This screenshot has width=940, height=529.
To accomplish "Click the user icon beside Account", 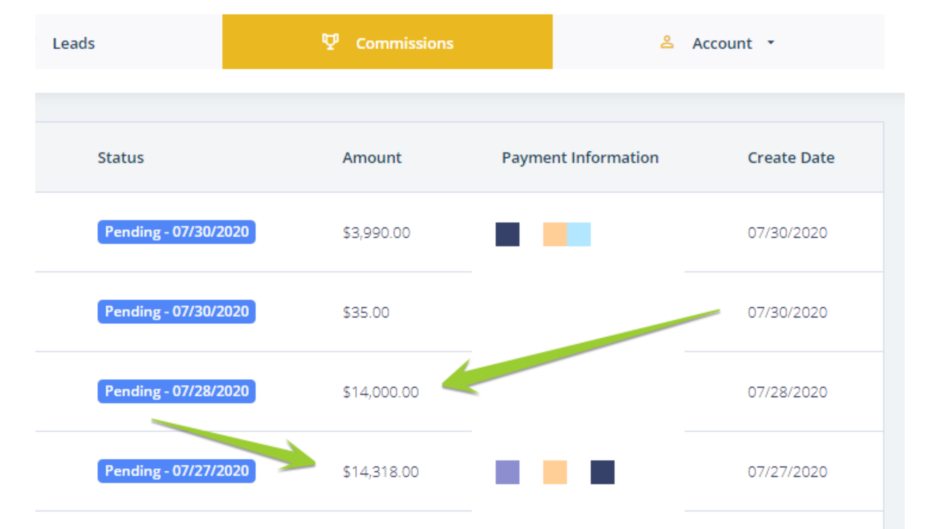I will (x=667, y=42).
